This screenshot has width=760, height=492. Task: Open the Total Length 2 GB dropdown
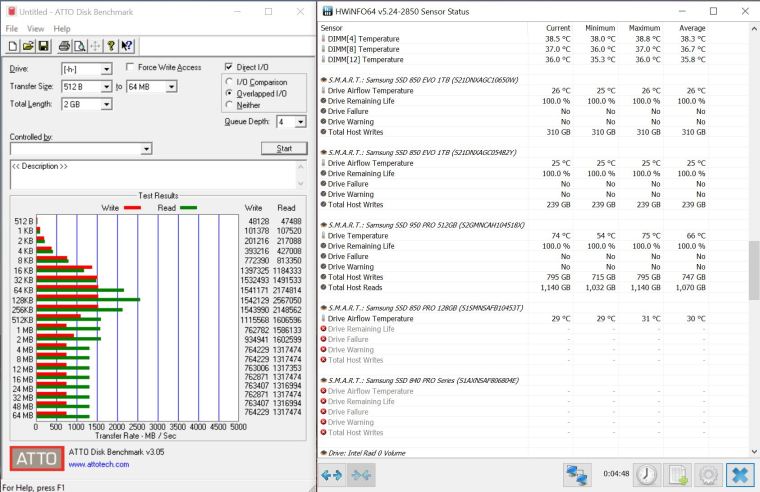point(107,104)
